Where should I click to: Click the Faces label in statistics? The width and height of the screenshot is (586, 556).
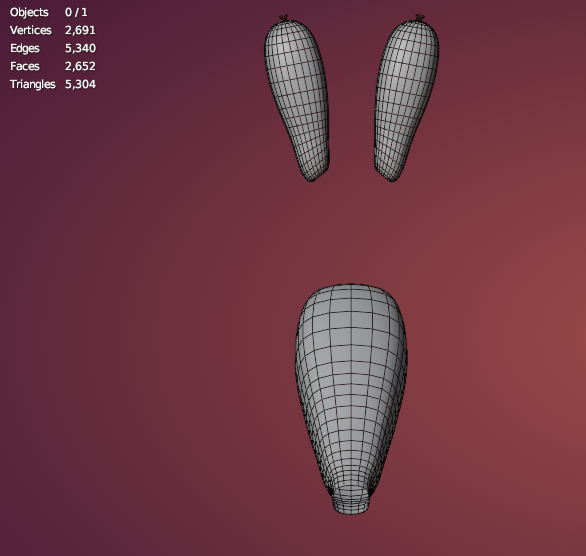click(x=25, y=66)
